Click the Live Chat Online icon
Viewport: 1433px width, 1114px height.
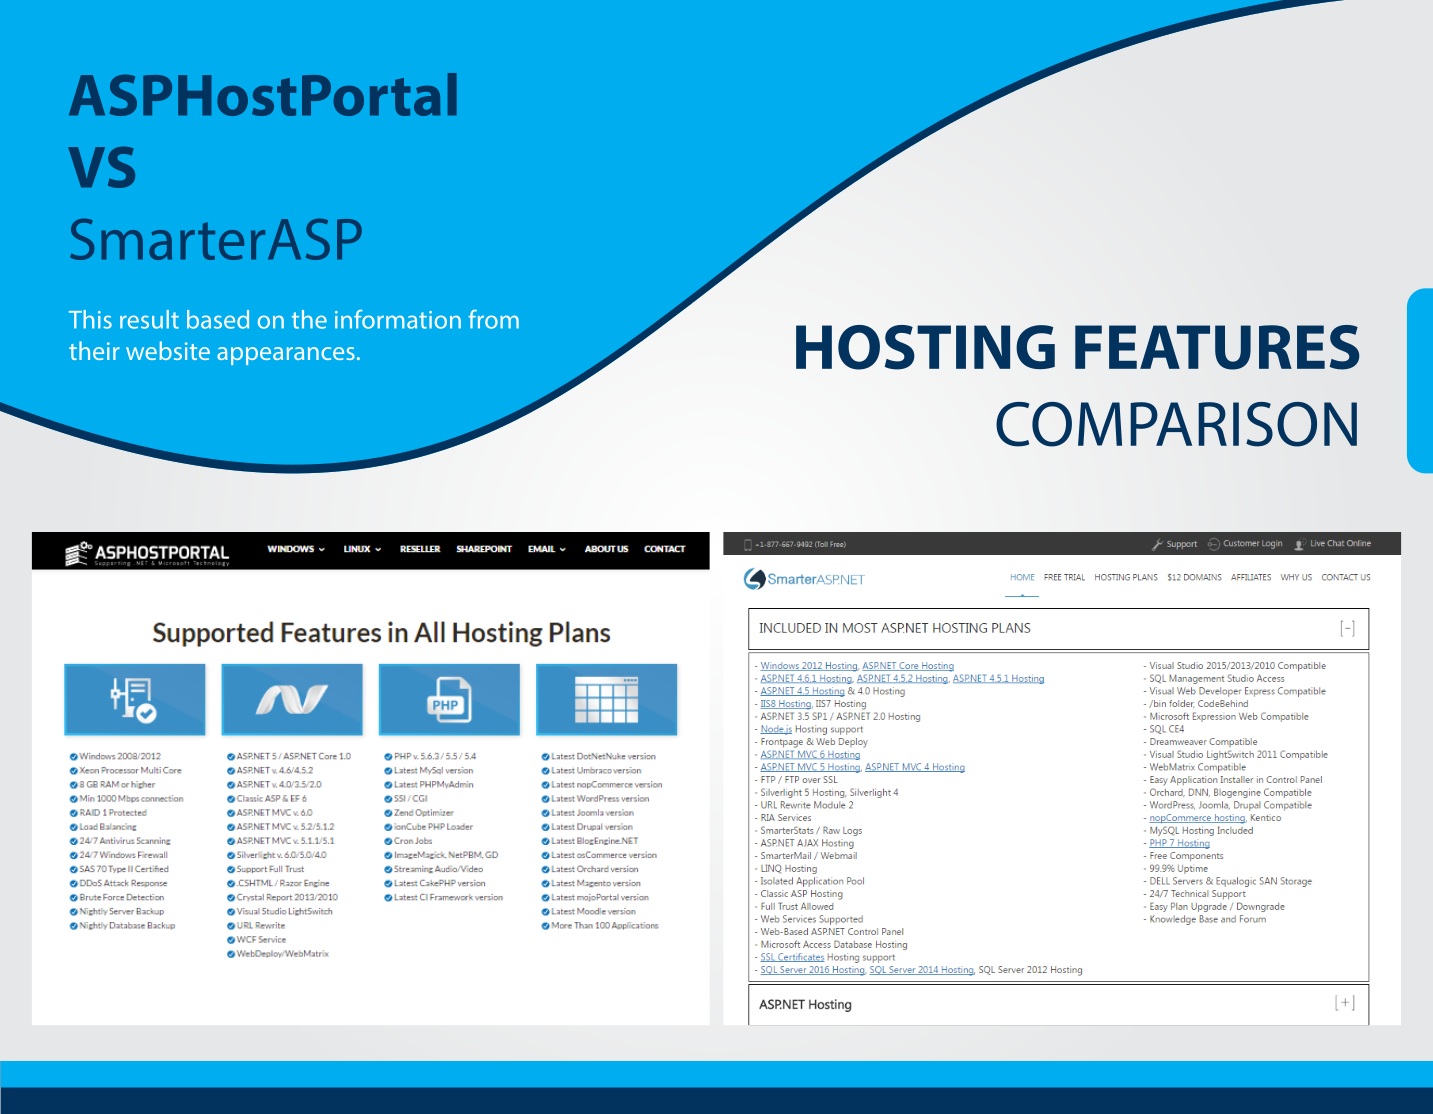coord(1300,545)
